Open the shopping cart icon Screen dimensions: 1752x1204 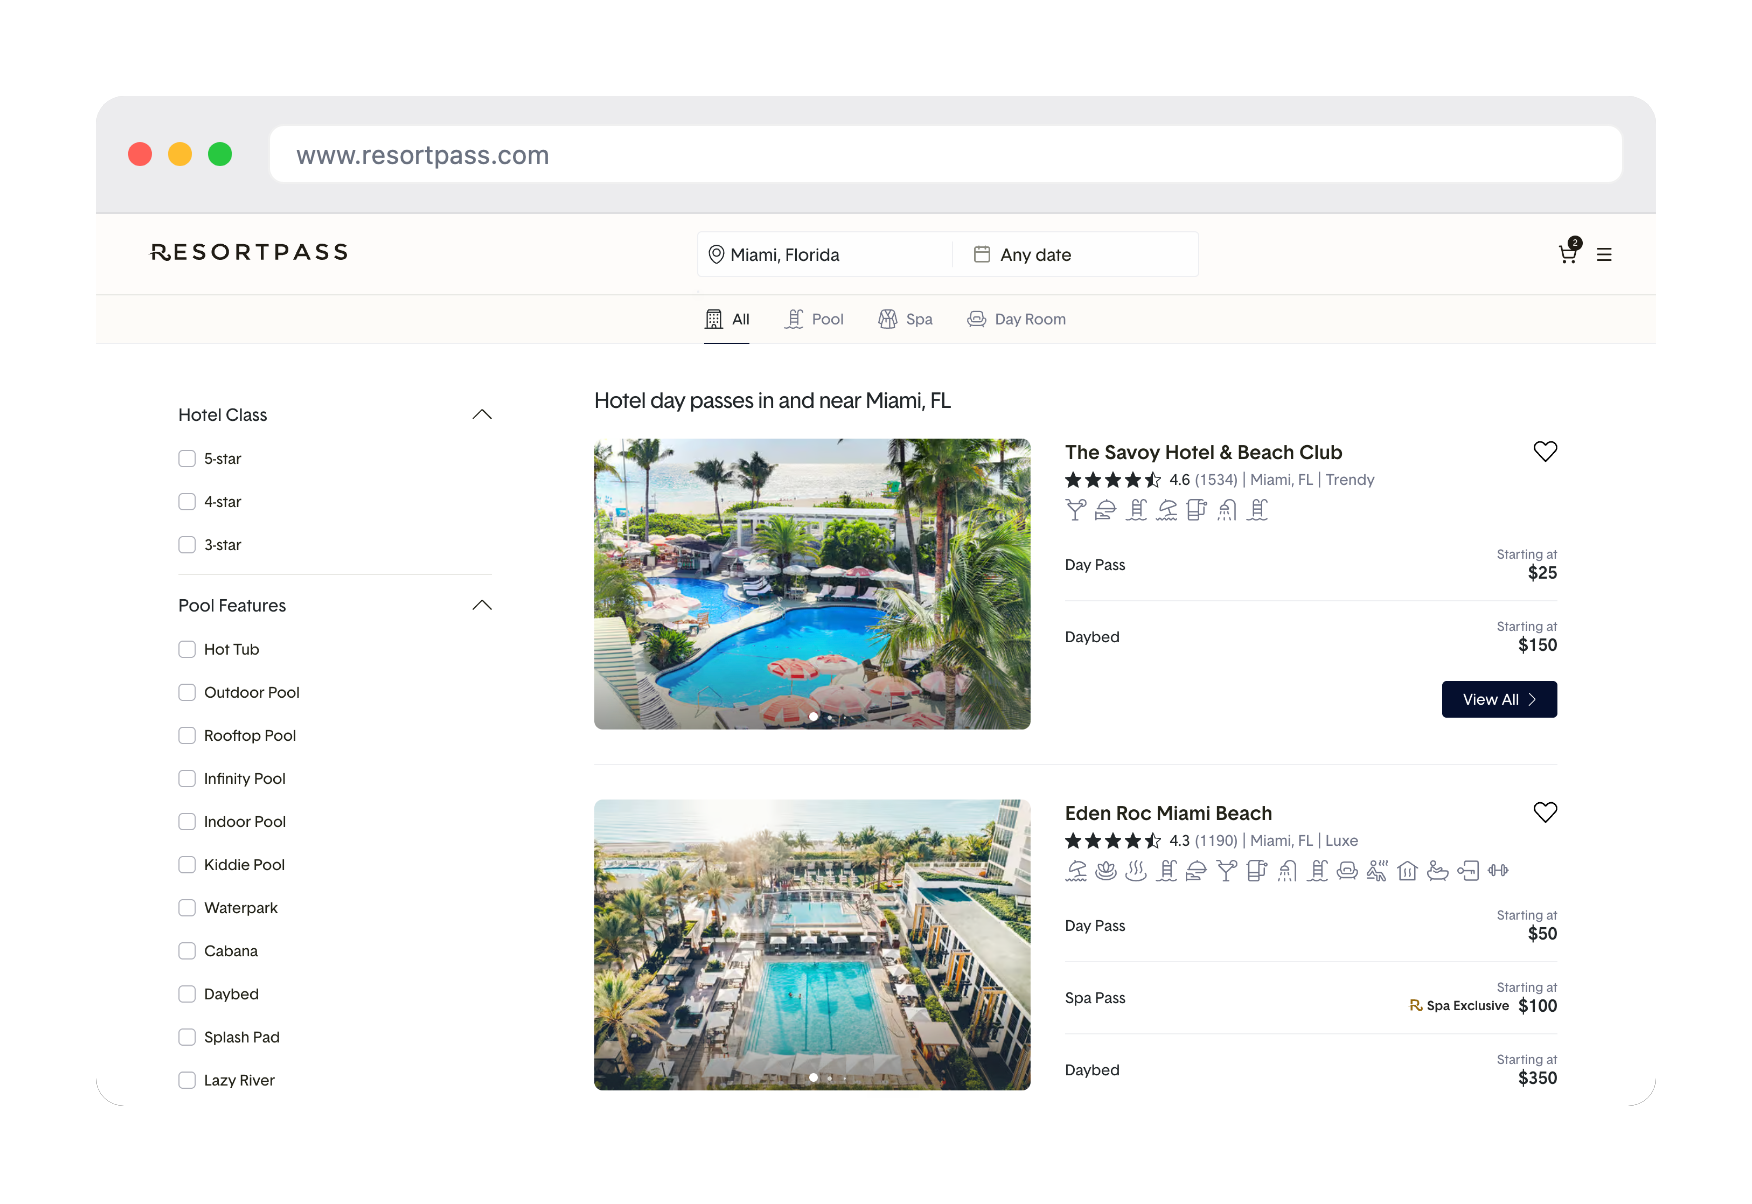(x=1568, y=254)
